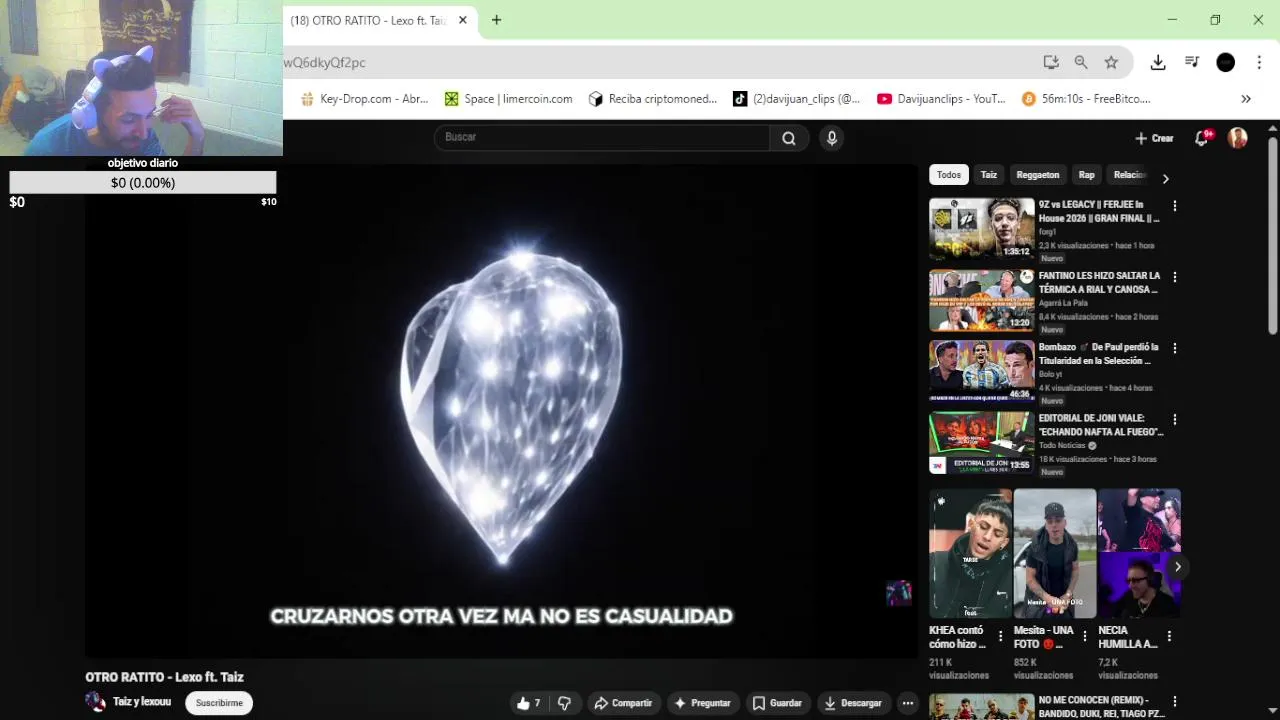
Task: Click the Preguntar ask button
Action: (x=702, y=703)
